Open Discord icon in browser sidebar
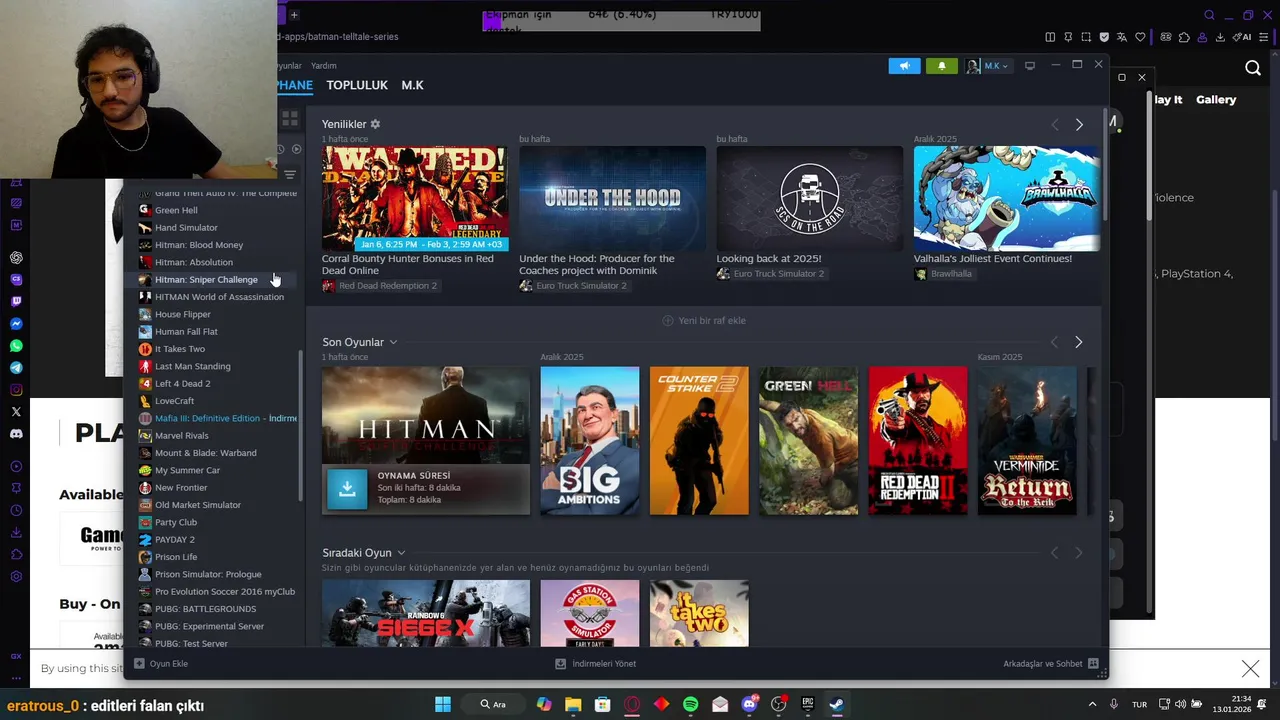The image size is (1280, 720). click(16, 434)
